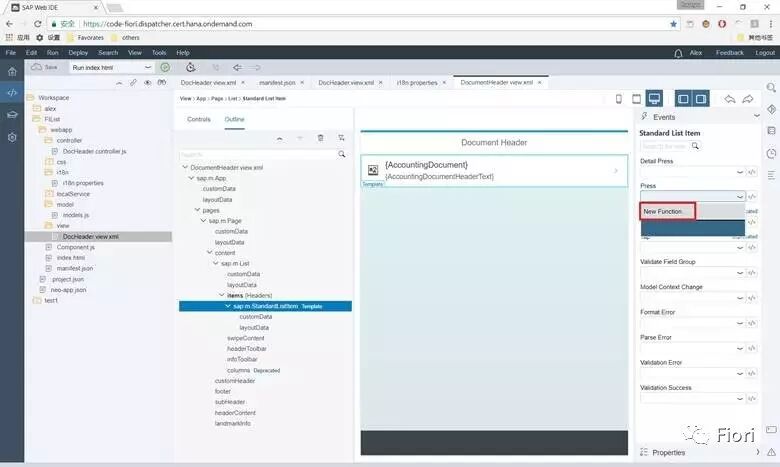Click the redo arrow in layout editor
Image resolution: width=780 pixels, height=467 pixels.
(x=748, y=99)
